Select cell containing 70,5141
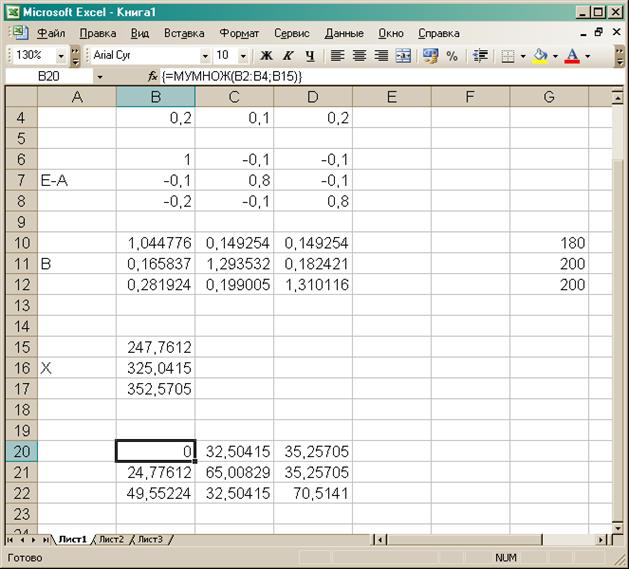The height and width of the screenshot is (569, 629). 313,493
